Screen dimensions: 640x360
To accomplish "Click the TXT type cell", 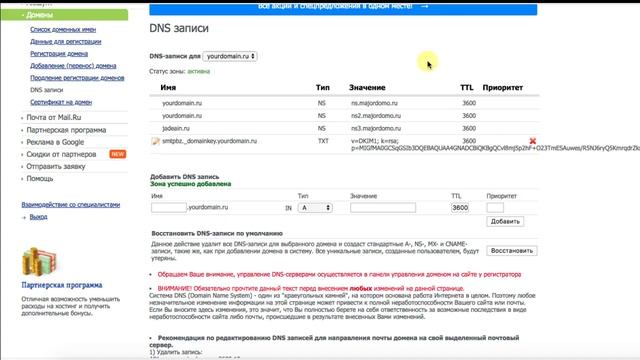I will click(x=323, y=141).
